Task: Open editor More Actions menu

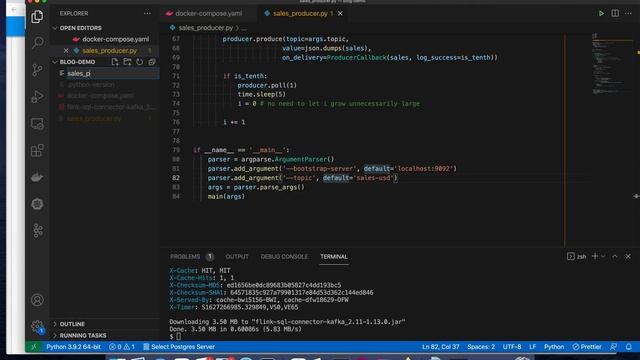Action: 628,13
